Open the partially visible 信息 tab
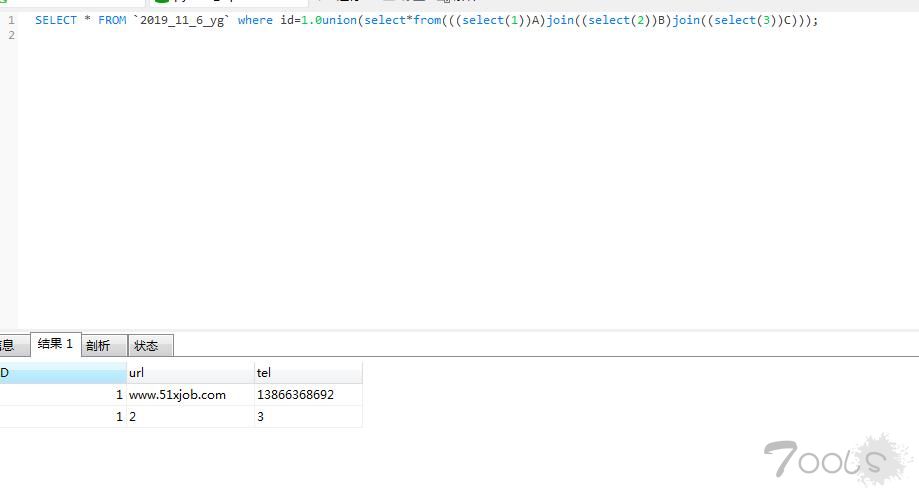The width and height of the screenshot is (919, 493). (14, 346)
